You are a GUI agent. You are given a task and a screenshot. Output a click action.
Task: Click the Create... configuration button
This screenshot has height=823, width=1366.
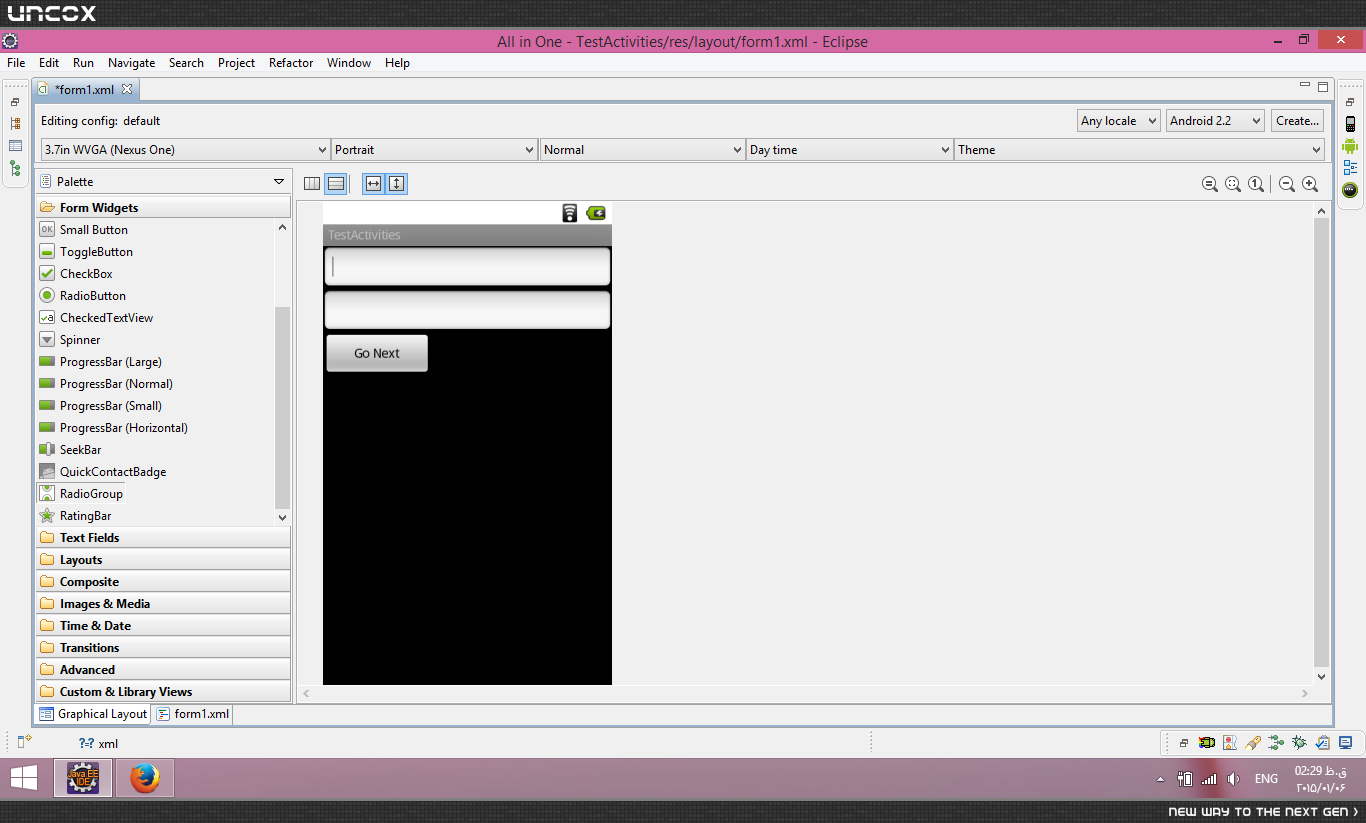(x=1298, y=121)
